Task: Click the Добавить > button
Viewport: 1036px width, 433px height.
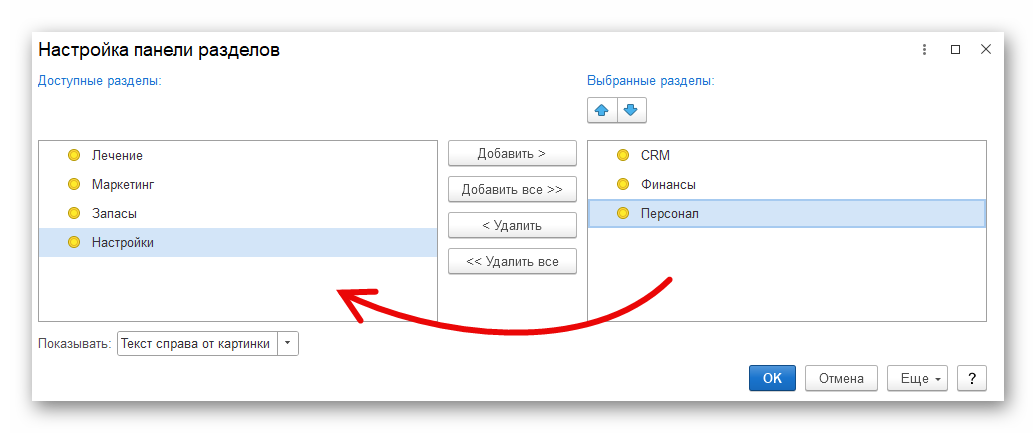Action: pos(512,153)
